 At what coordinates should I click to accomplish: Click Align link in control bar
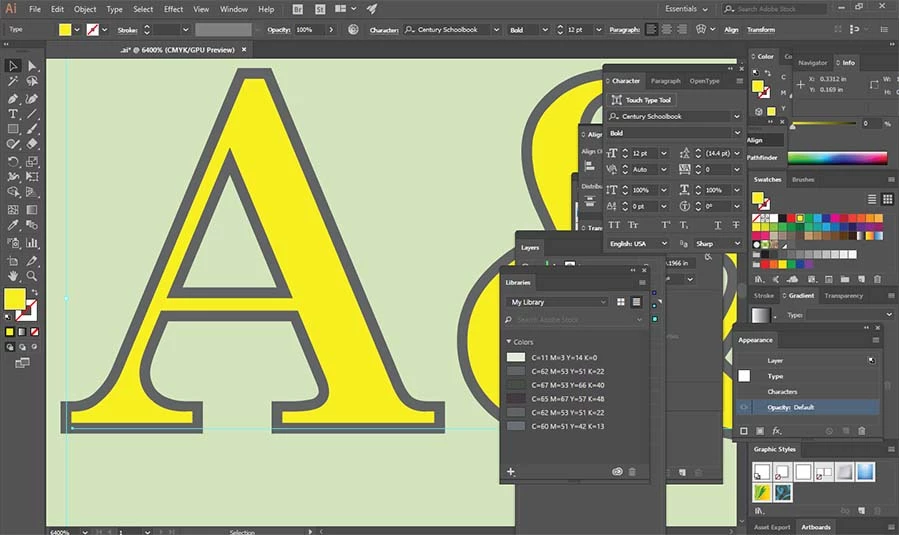pyautogui.click(x=731, y=29)
